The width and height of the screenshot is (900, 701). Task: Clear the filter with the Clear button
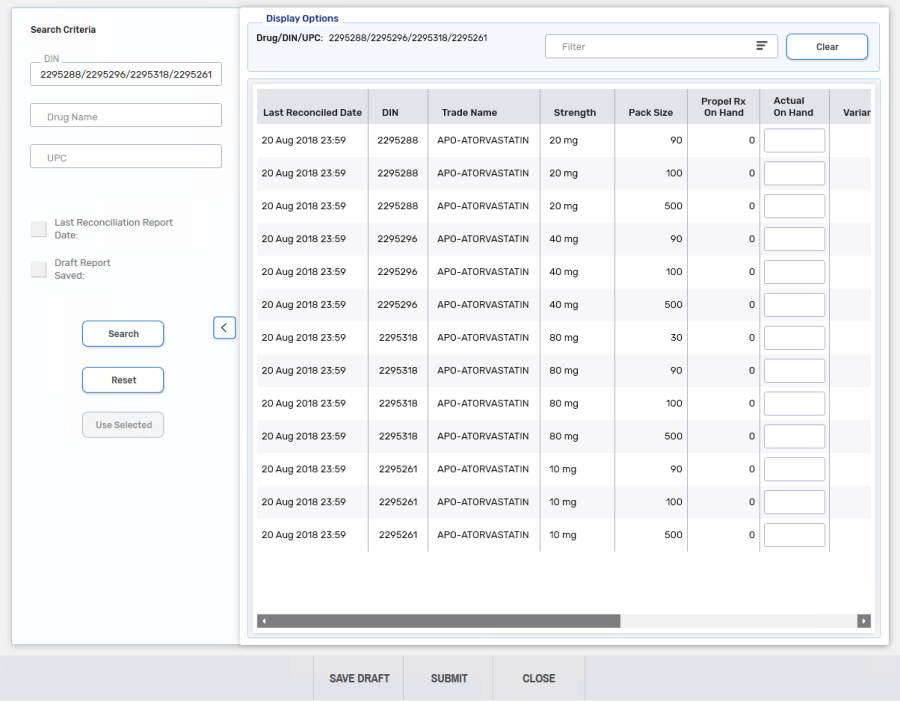826,46
